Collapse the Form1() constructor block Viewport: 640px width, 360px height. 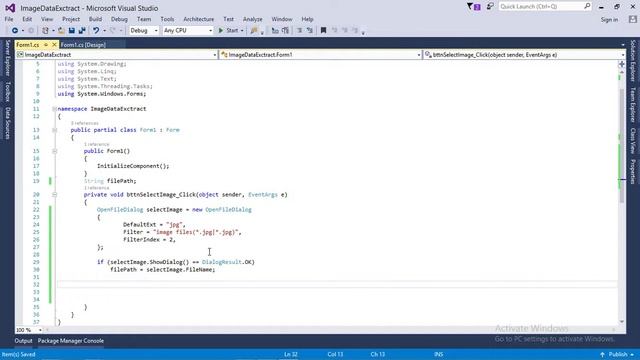[54, 151]
